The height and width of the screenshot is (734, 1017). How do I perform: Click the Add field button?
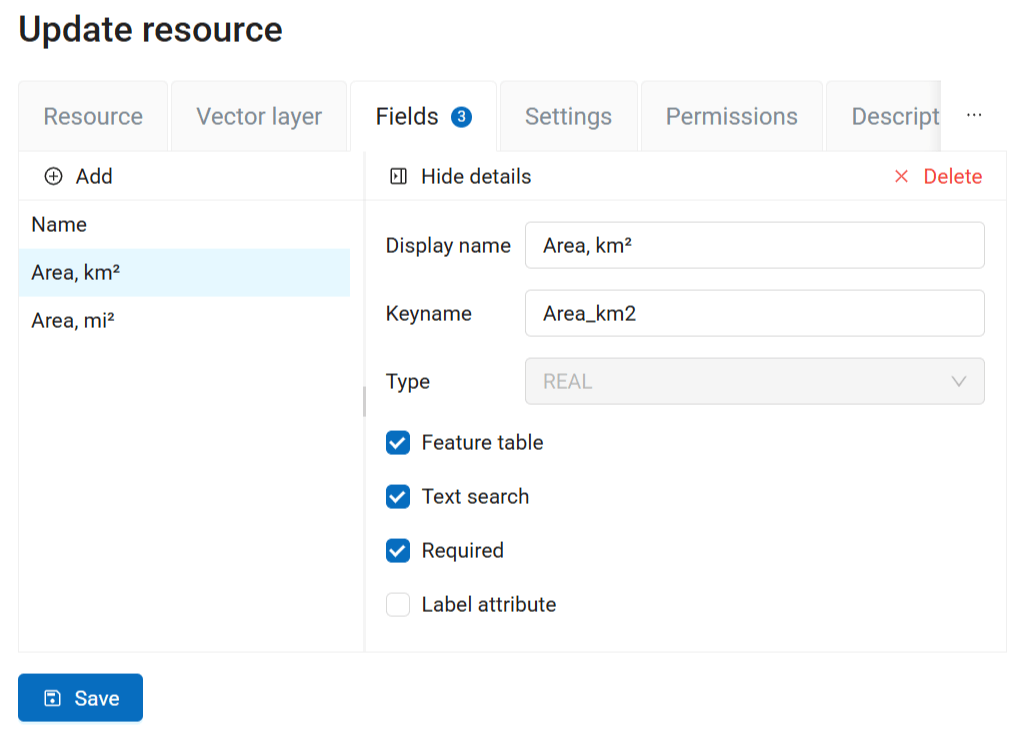click(78, 176)
